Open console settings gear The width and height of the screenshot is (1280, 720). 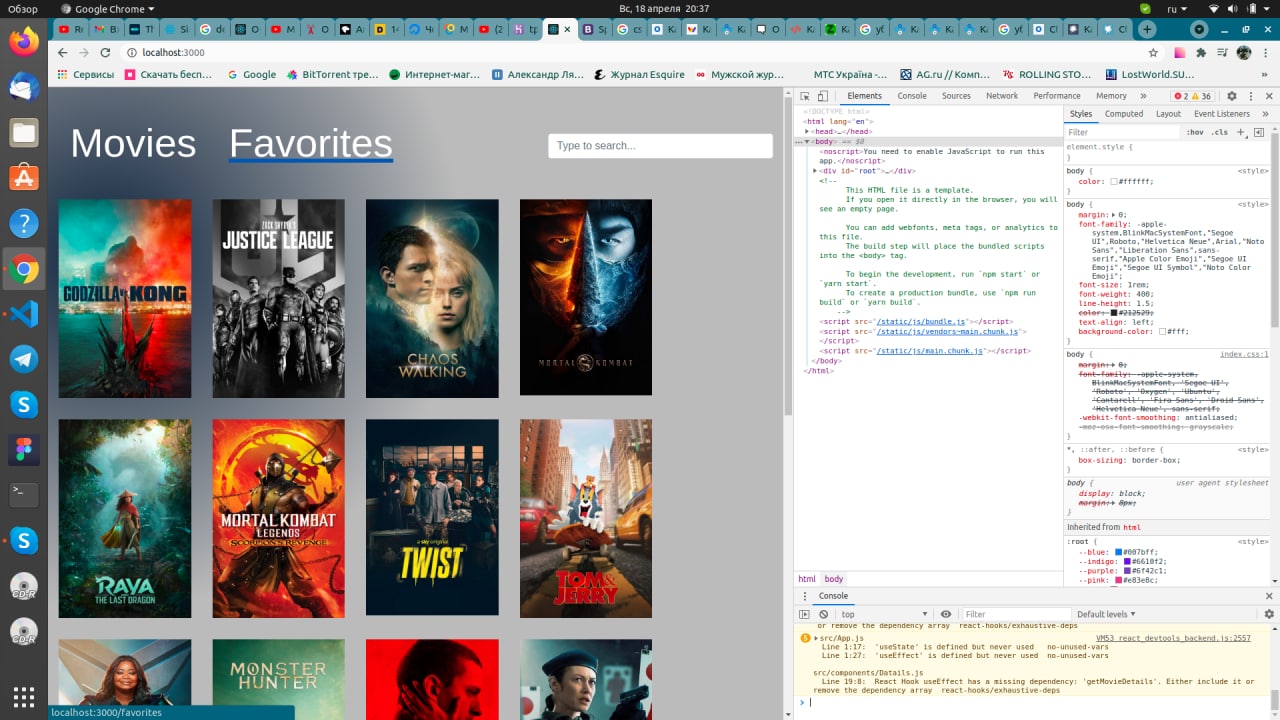click(1269, 614)
